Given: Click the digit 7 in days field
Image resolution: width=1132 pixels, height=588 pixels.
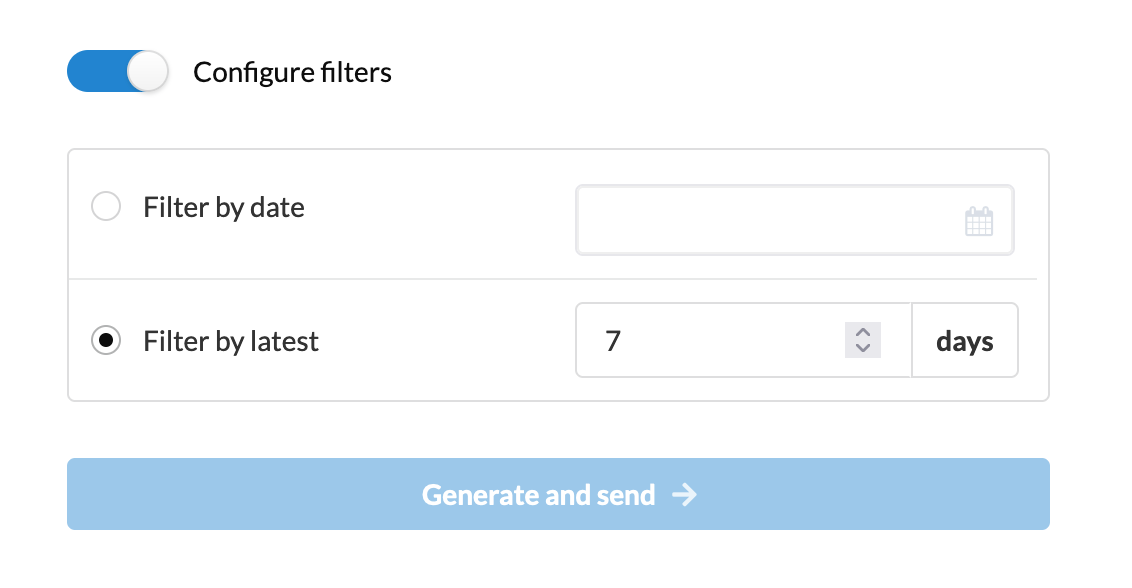Looking at the screenshot, I should pyautogui.click(x=613, y=341).
